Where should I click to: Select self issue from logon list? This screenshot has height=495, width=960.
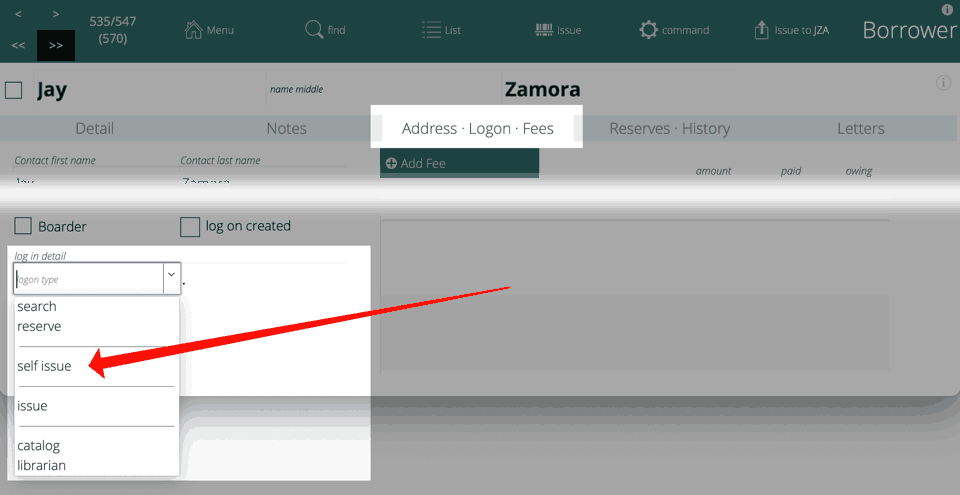tap(44, 366)
